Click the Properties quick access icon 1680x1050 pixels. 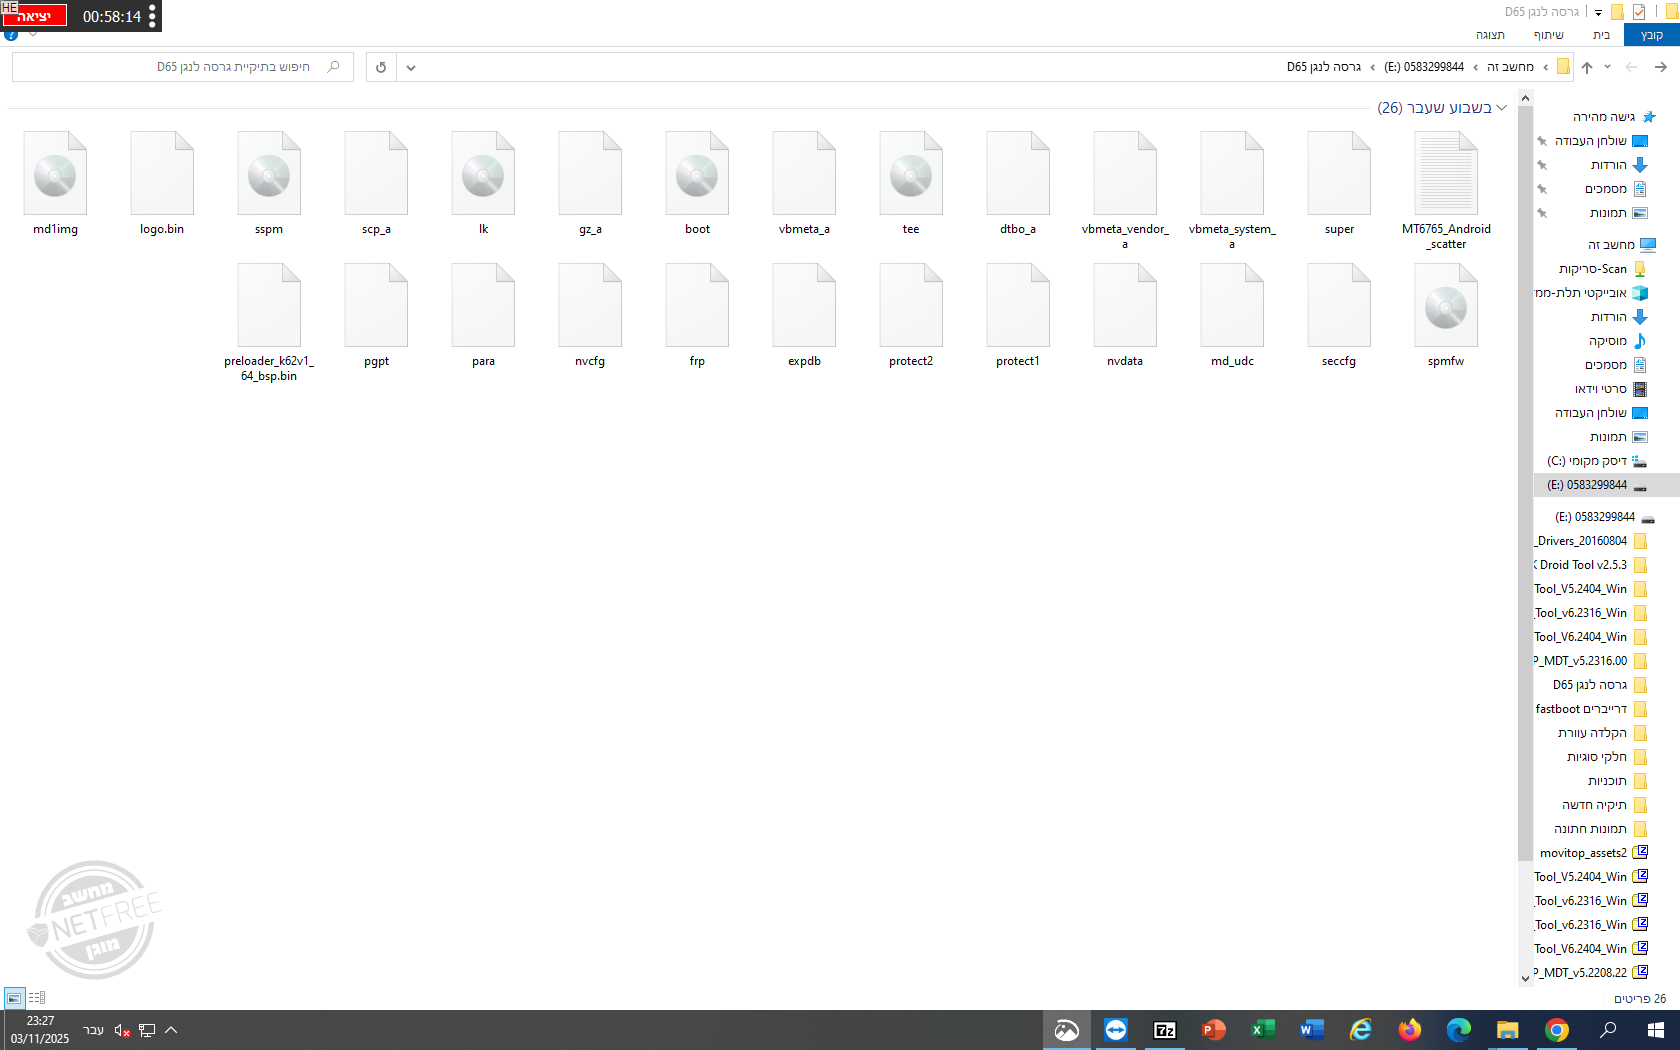click(x=1638, y=12)
